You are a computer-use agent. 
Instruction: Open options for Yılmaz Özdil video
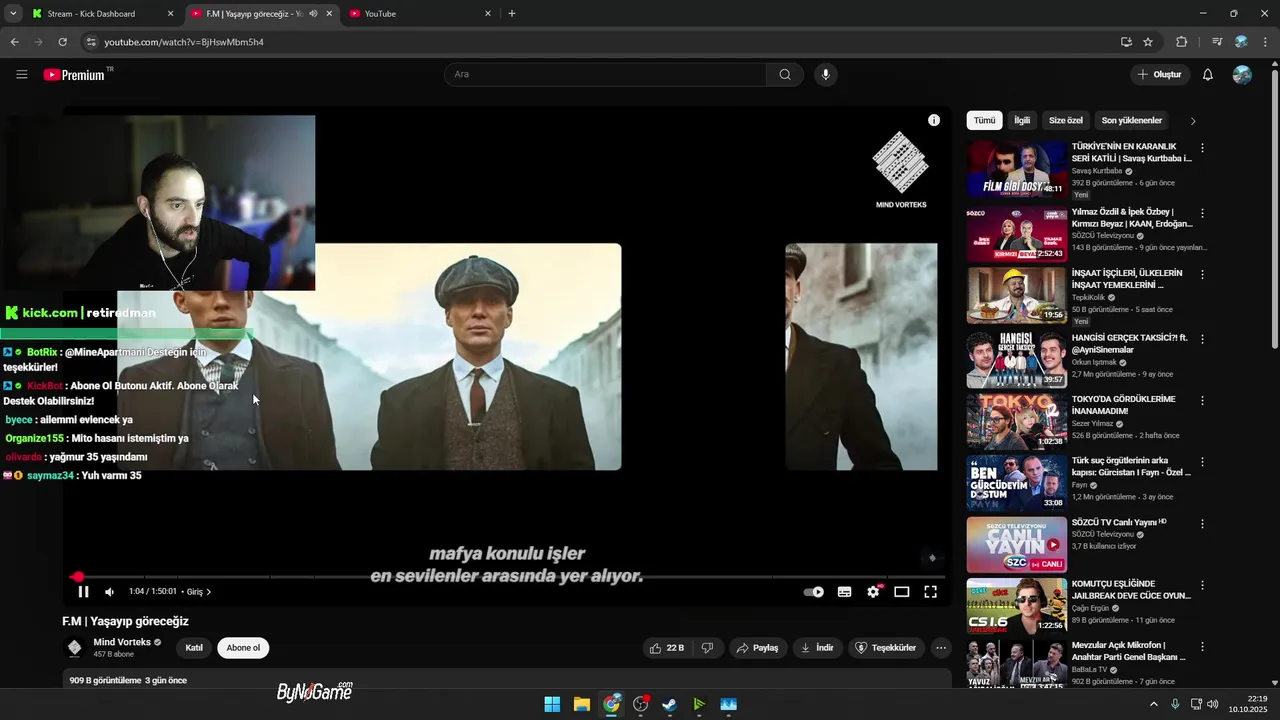click(x=1202, y=213)
